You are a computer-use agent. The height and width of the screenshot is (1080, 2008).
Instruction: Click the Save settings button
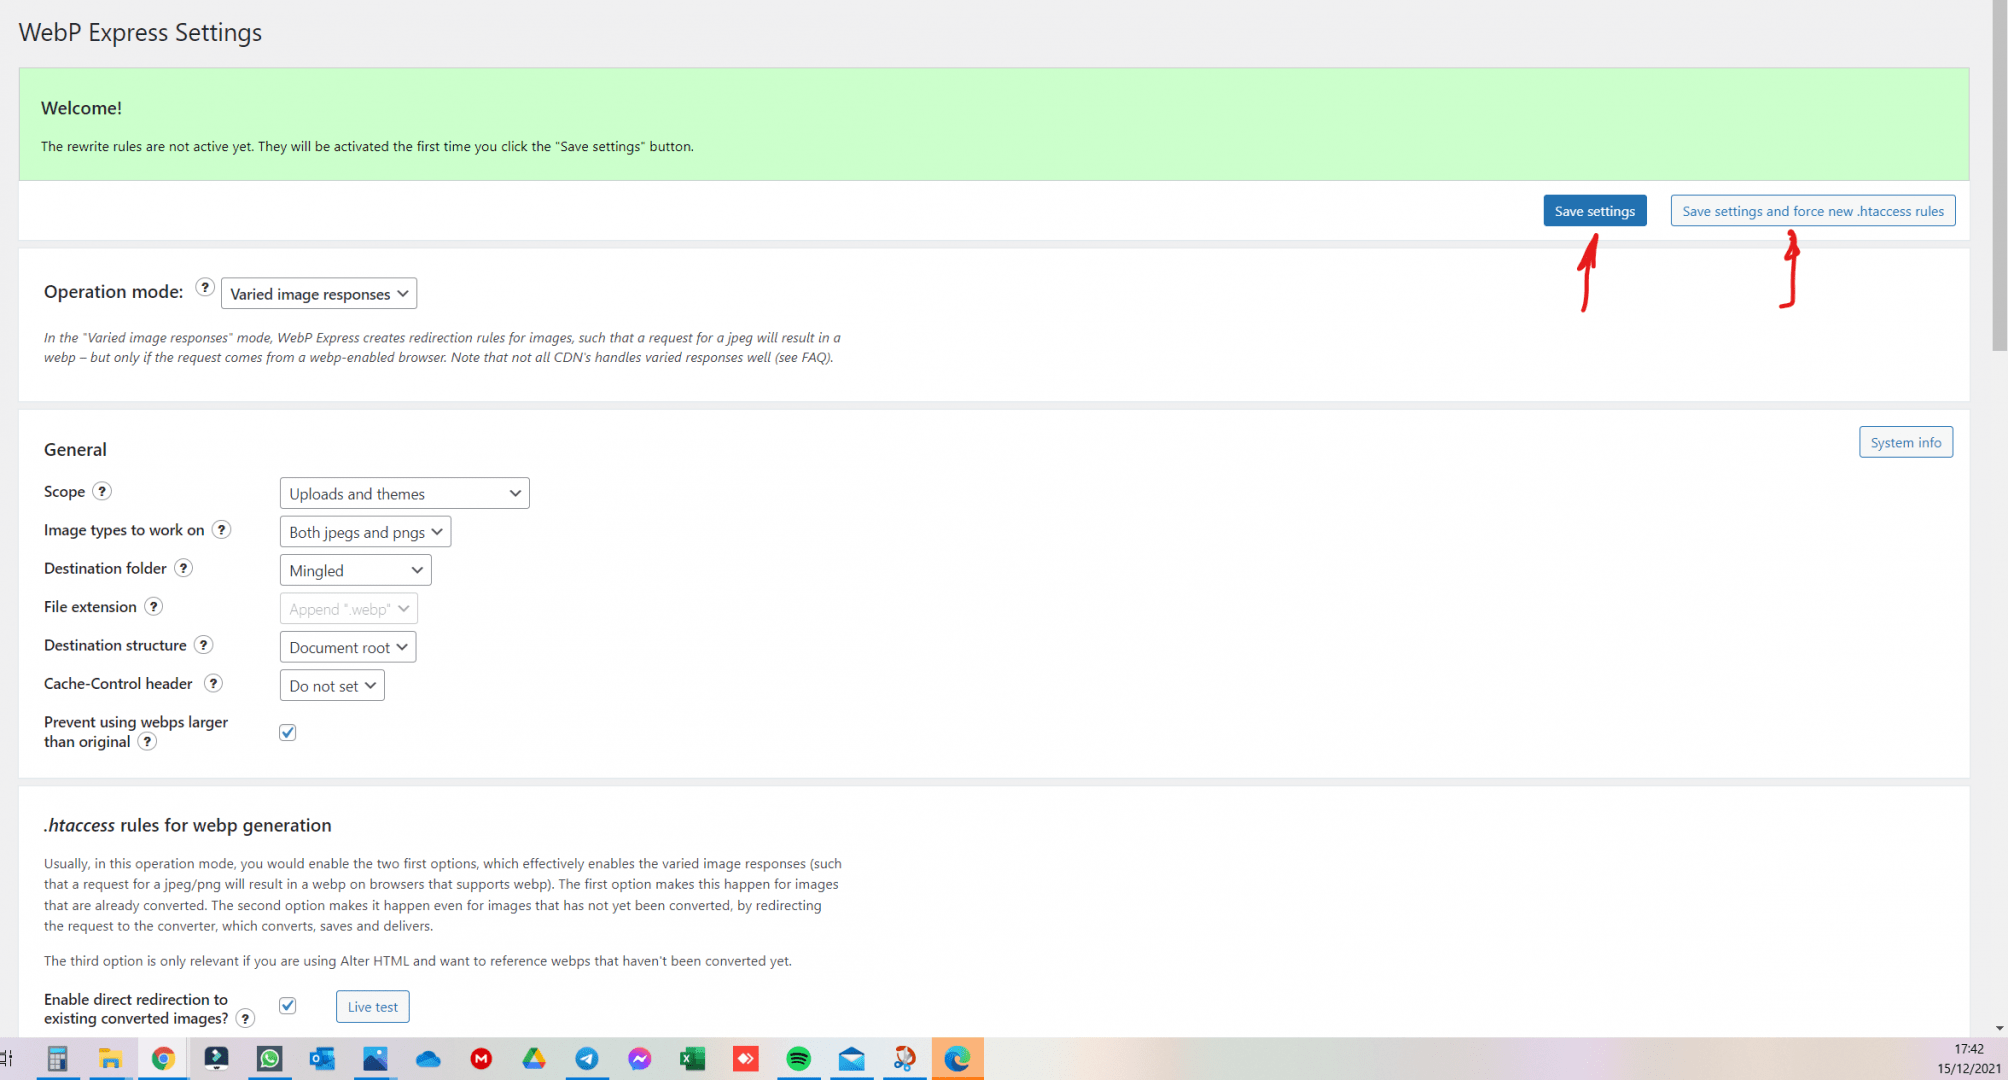pos(1595,211)
